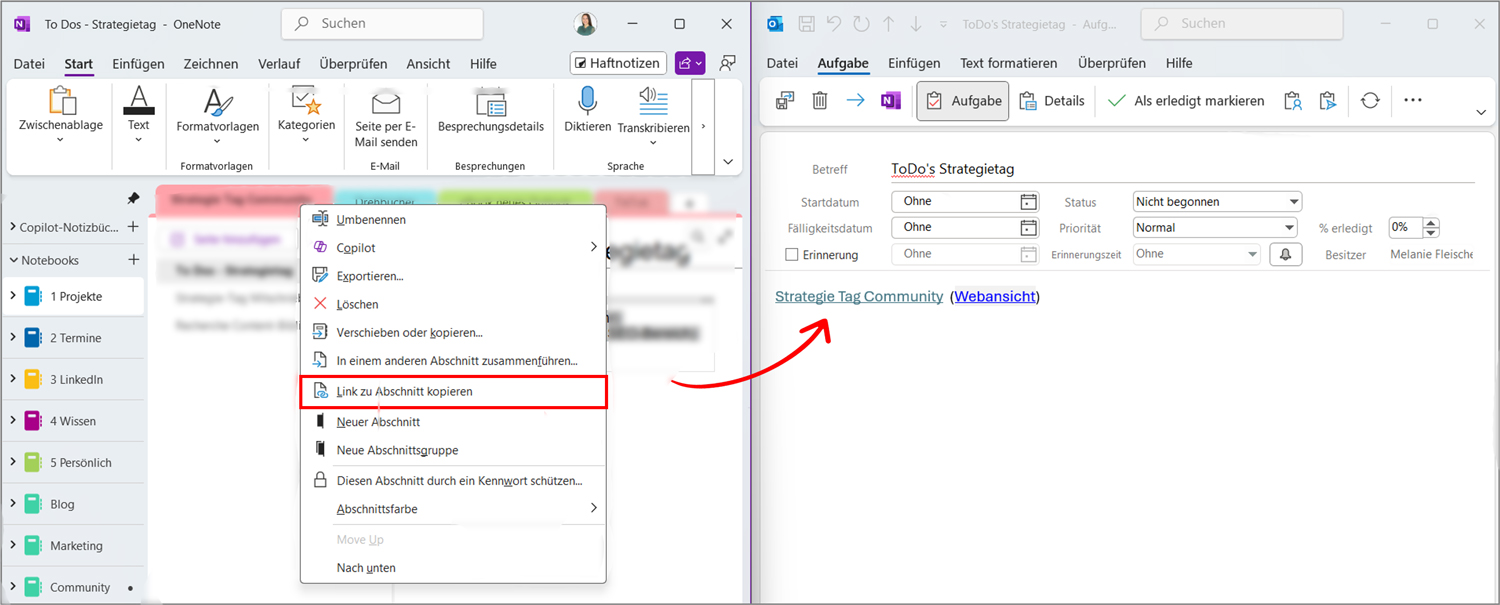The height and width of the screenshot is (605, 1500).
Task: Click the delete trash icon in Outlook toolbar
Action: click(819, 100)
